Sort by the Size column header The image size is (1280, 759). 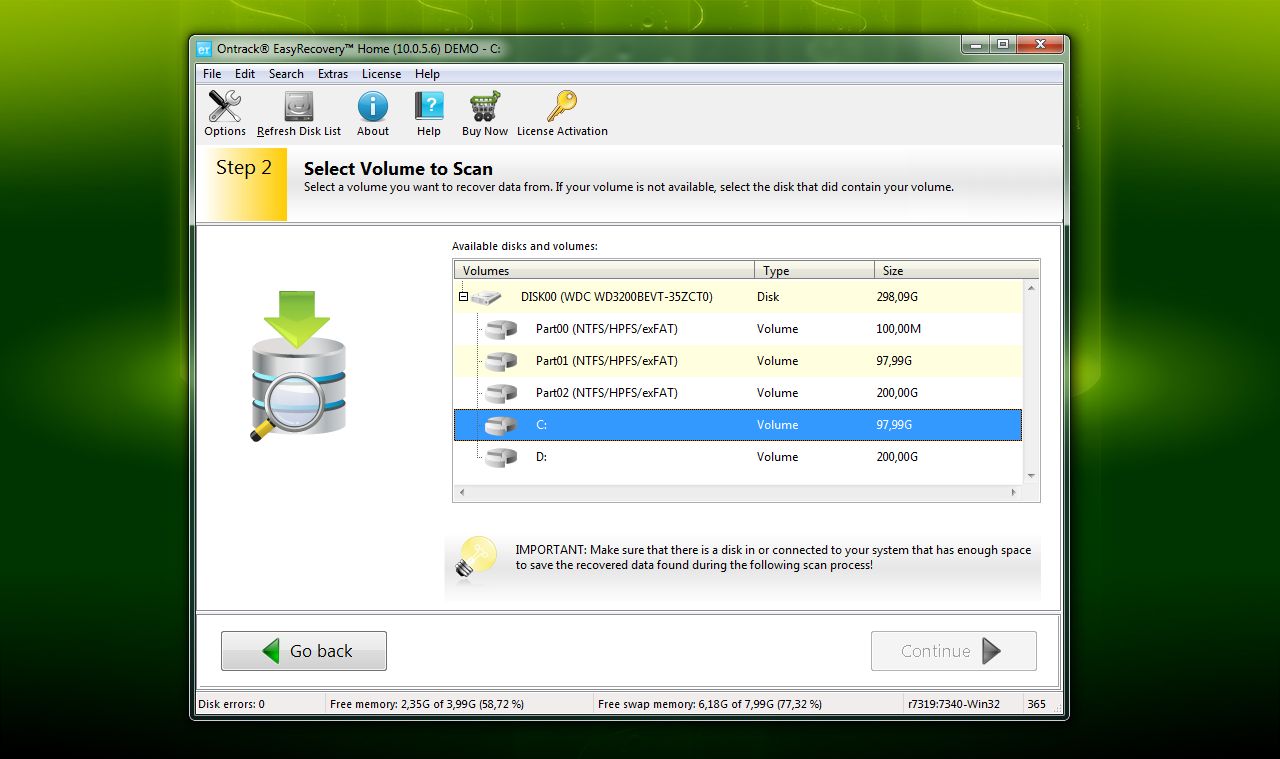(x=957, y=270)
